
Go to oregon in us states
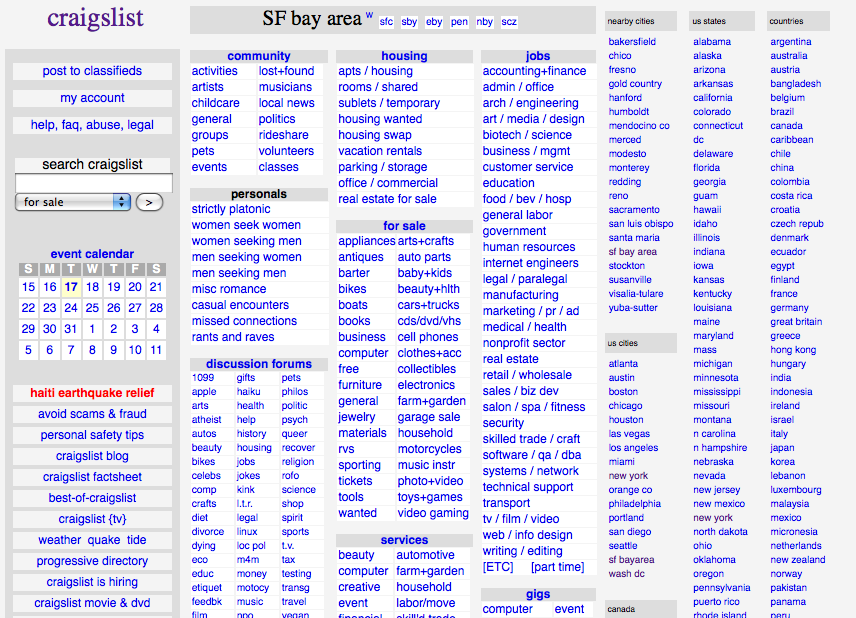point(708,574)
